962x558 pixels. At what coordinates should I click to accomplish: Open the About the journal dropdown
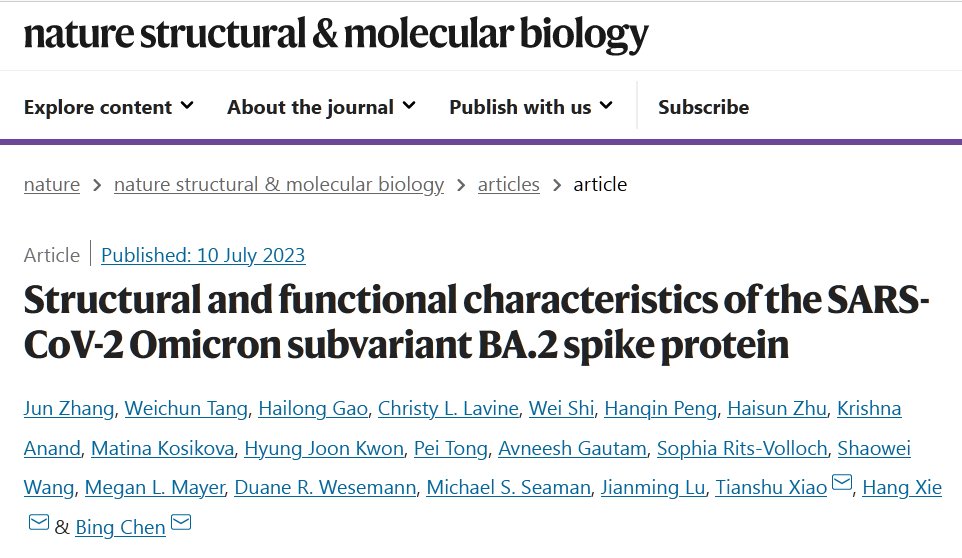(x=321, y=107)
